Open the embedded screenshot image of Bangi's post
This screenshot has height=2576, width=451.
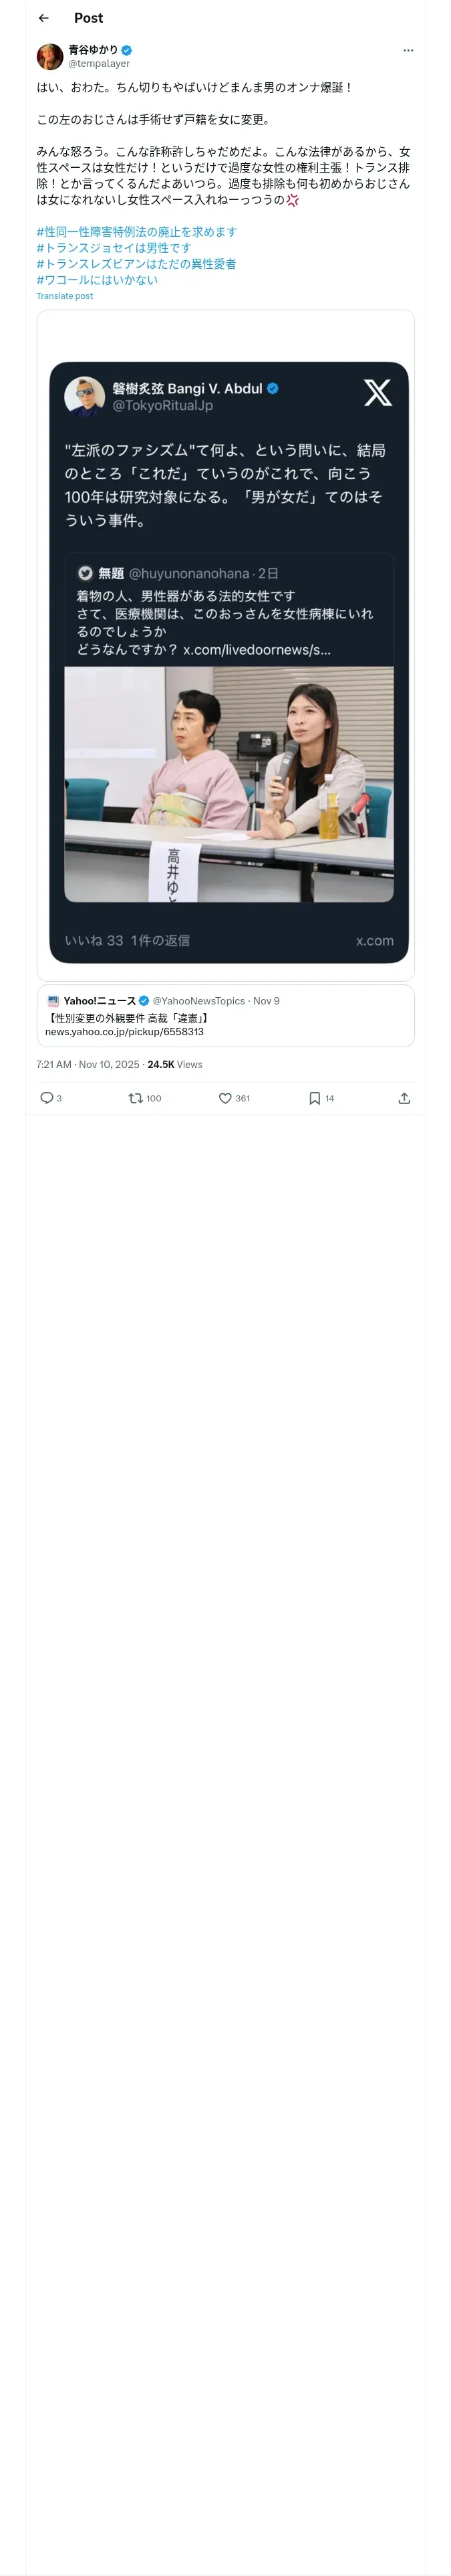click(x=226, y=646)
